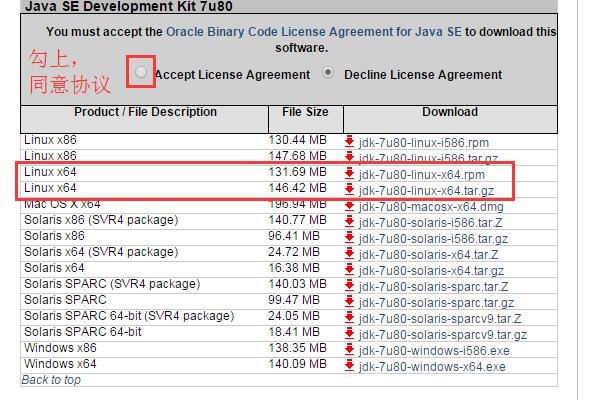Screen dimensions: 602x400
Task: Download jdk-7u80-linux-x64.tar.gz file link
Action: click(426, 191)
